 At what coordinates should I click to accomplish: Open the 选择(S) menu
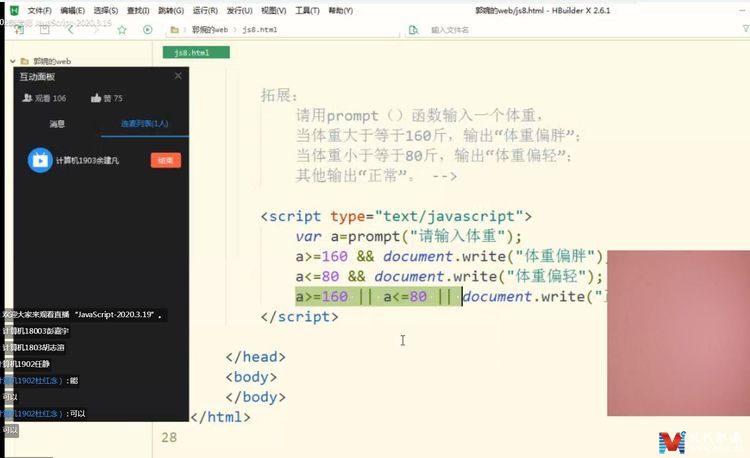click(106, 11)
